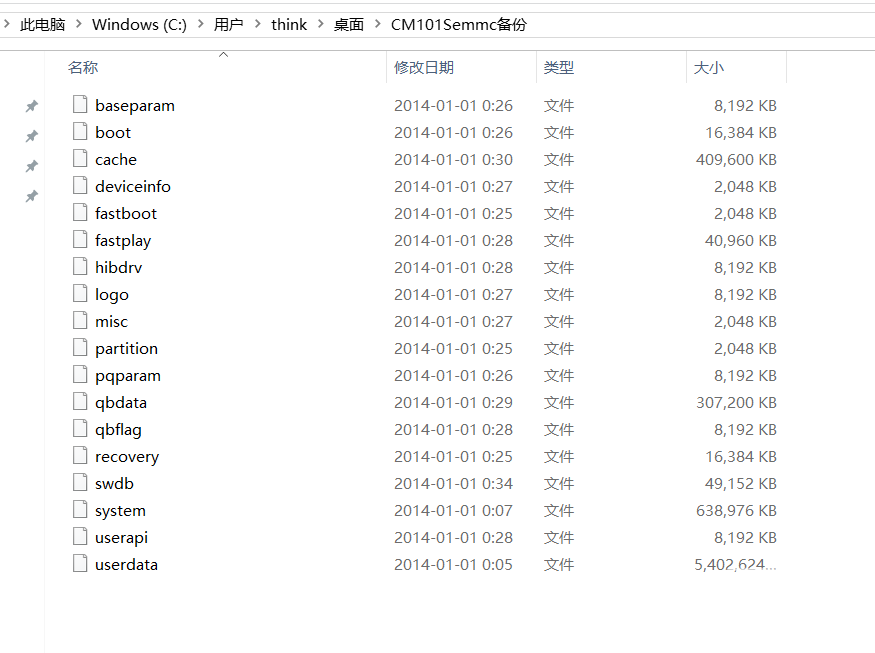The width and height of the screenshot is (875, 653).
Task: Click the qbdata file icon
Action: [80, 401]
